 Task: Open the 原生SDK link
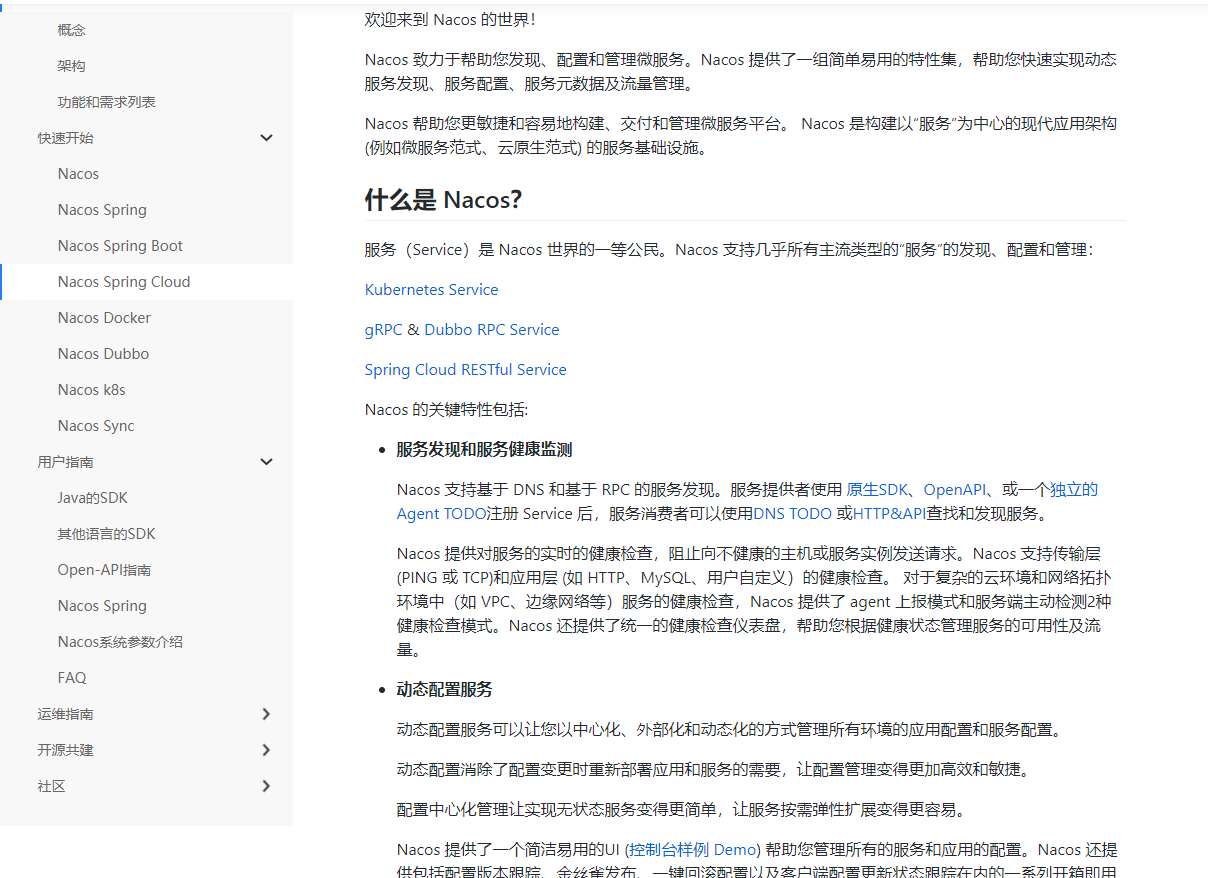tap(877, 490)
